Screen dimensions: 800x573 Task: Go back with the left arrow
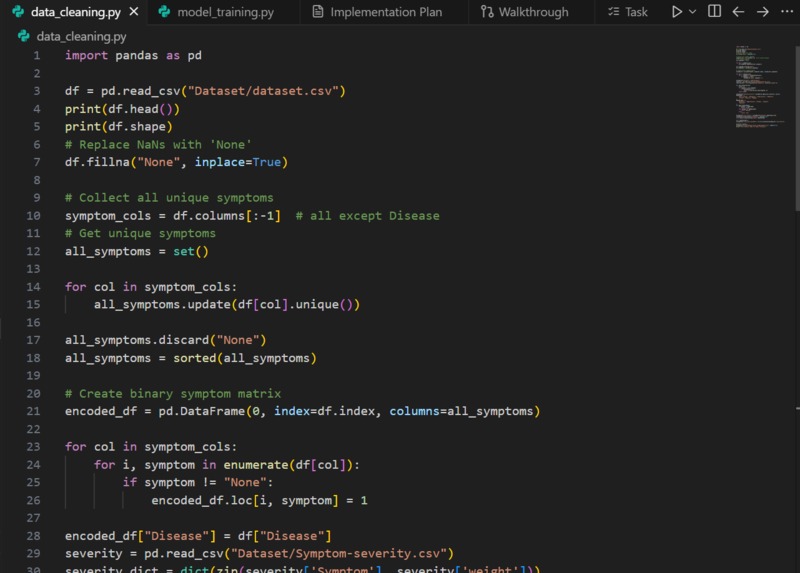pyautogui.click(x=738, y=11)
